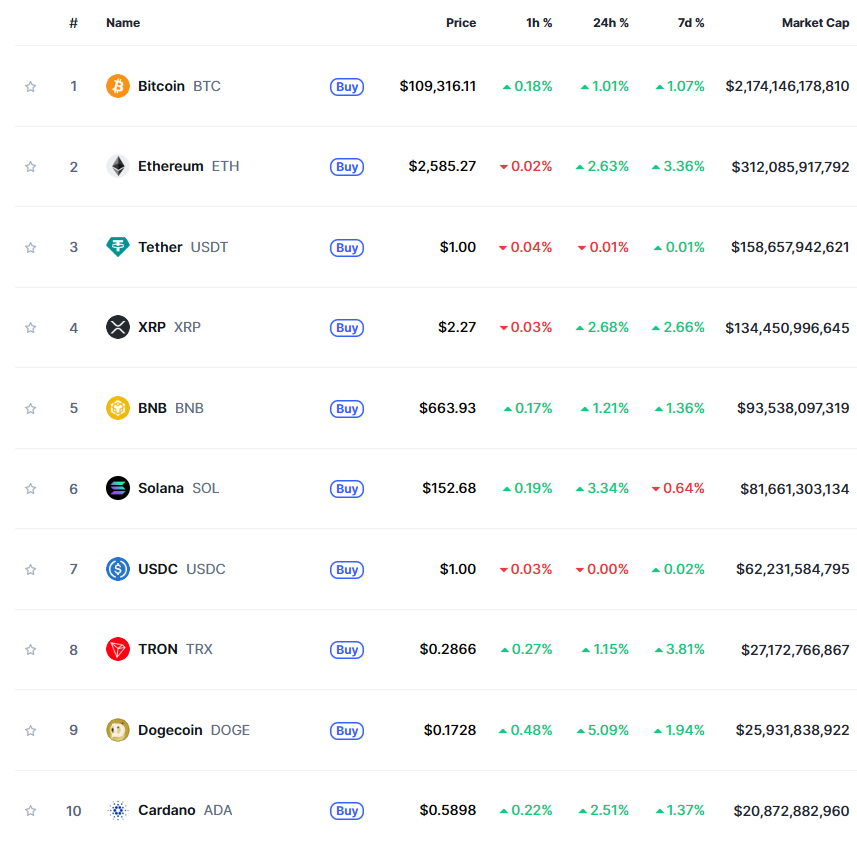Viewport: 857px width, 849px height.
Task: Click the XRP logo icon
Action: click(x=118, y=327)
